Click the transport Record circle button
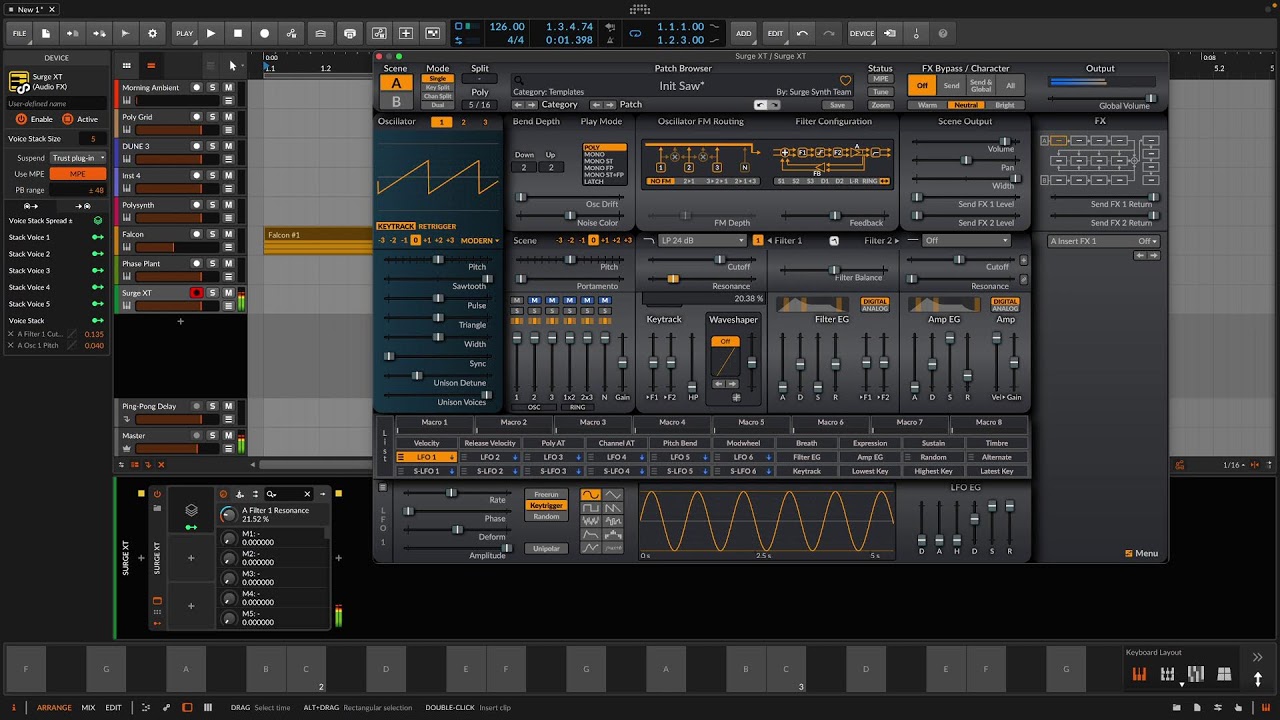Screen dimensions: 1280x720 coord(265,33)
